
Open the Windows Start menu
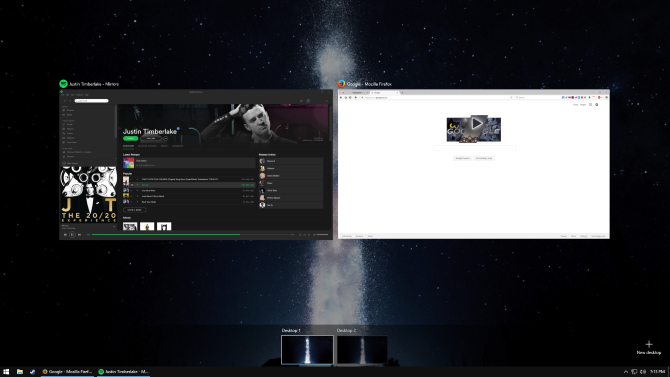coord(6,372)
